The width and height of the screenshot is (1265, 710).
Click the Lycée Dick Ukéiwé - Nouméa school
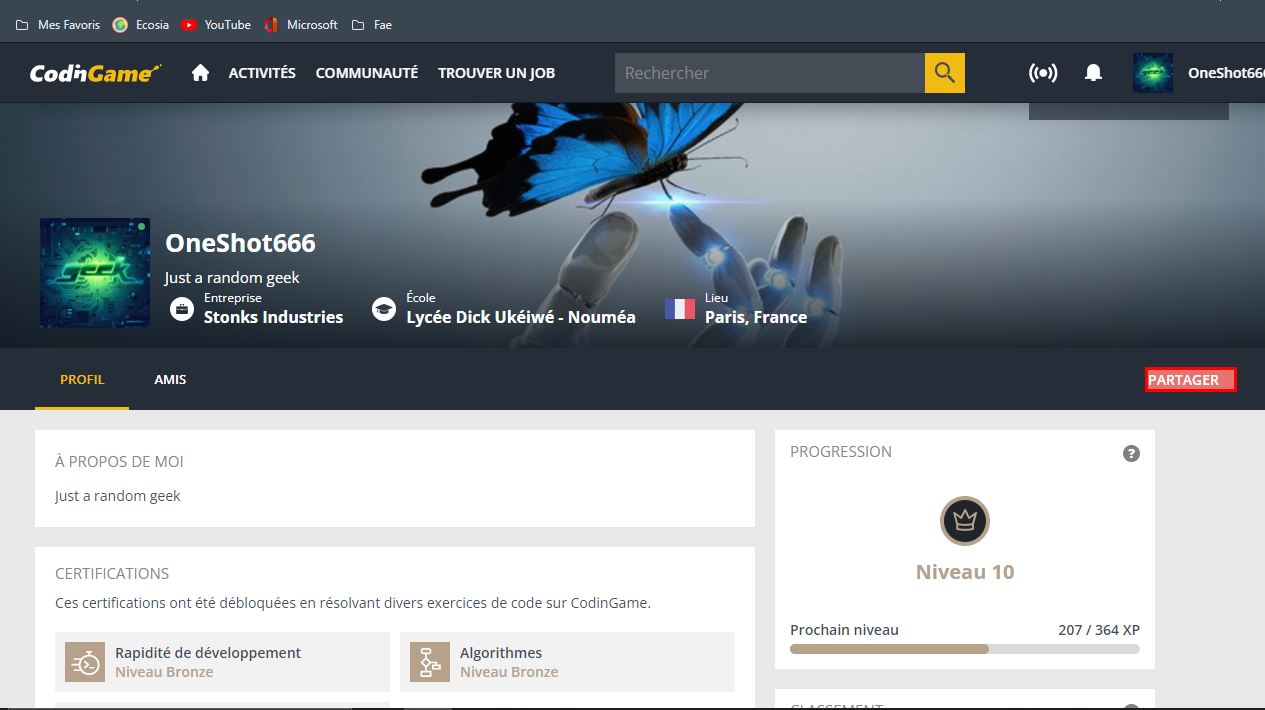pos(521,317)
